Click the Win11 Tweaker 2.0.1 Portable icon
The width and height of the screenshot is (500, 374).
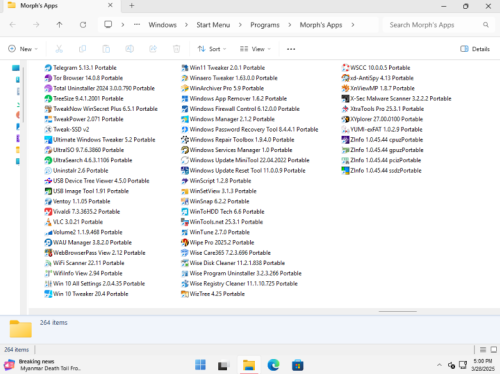pyautogui.click(x=185, y=68)
